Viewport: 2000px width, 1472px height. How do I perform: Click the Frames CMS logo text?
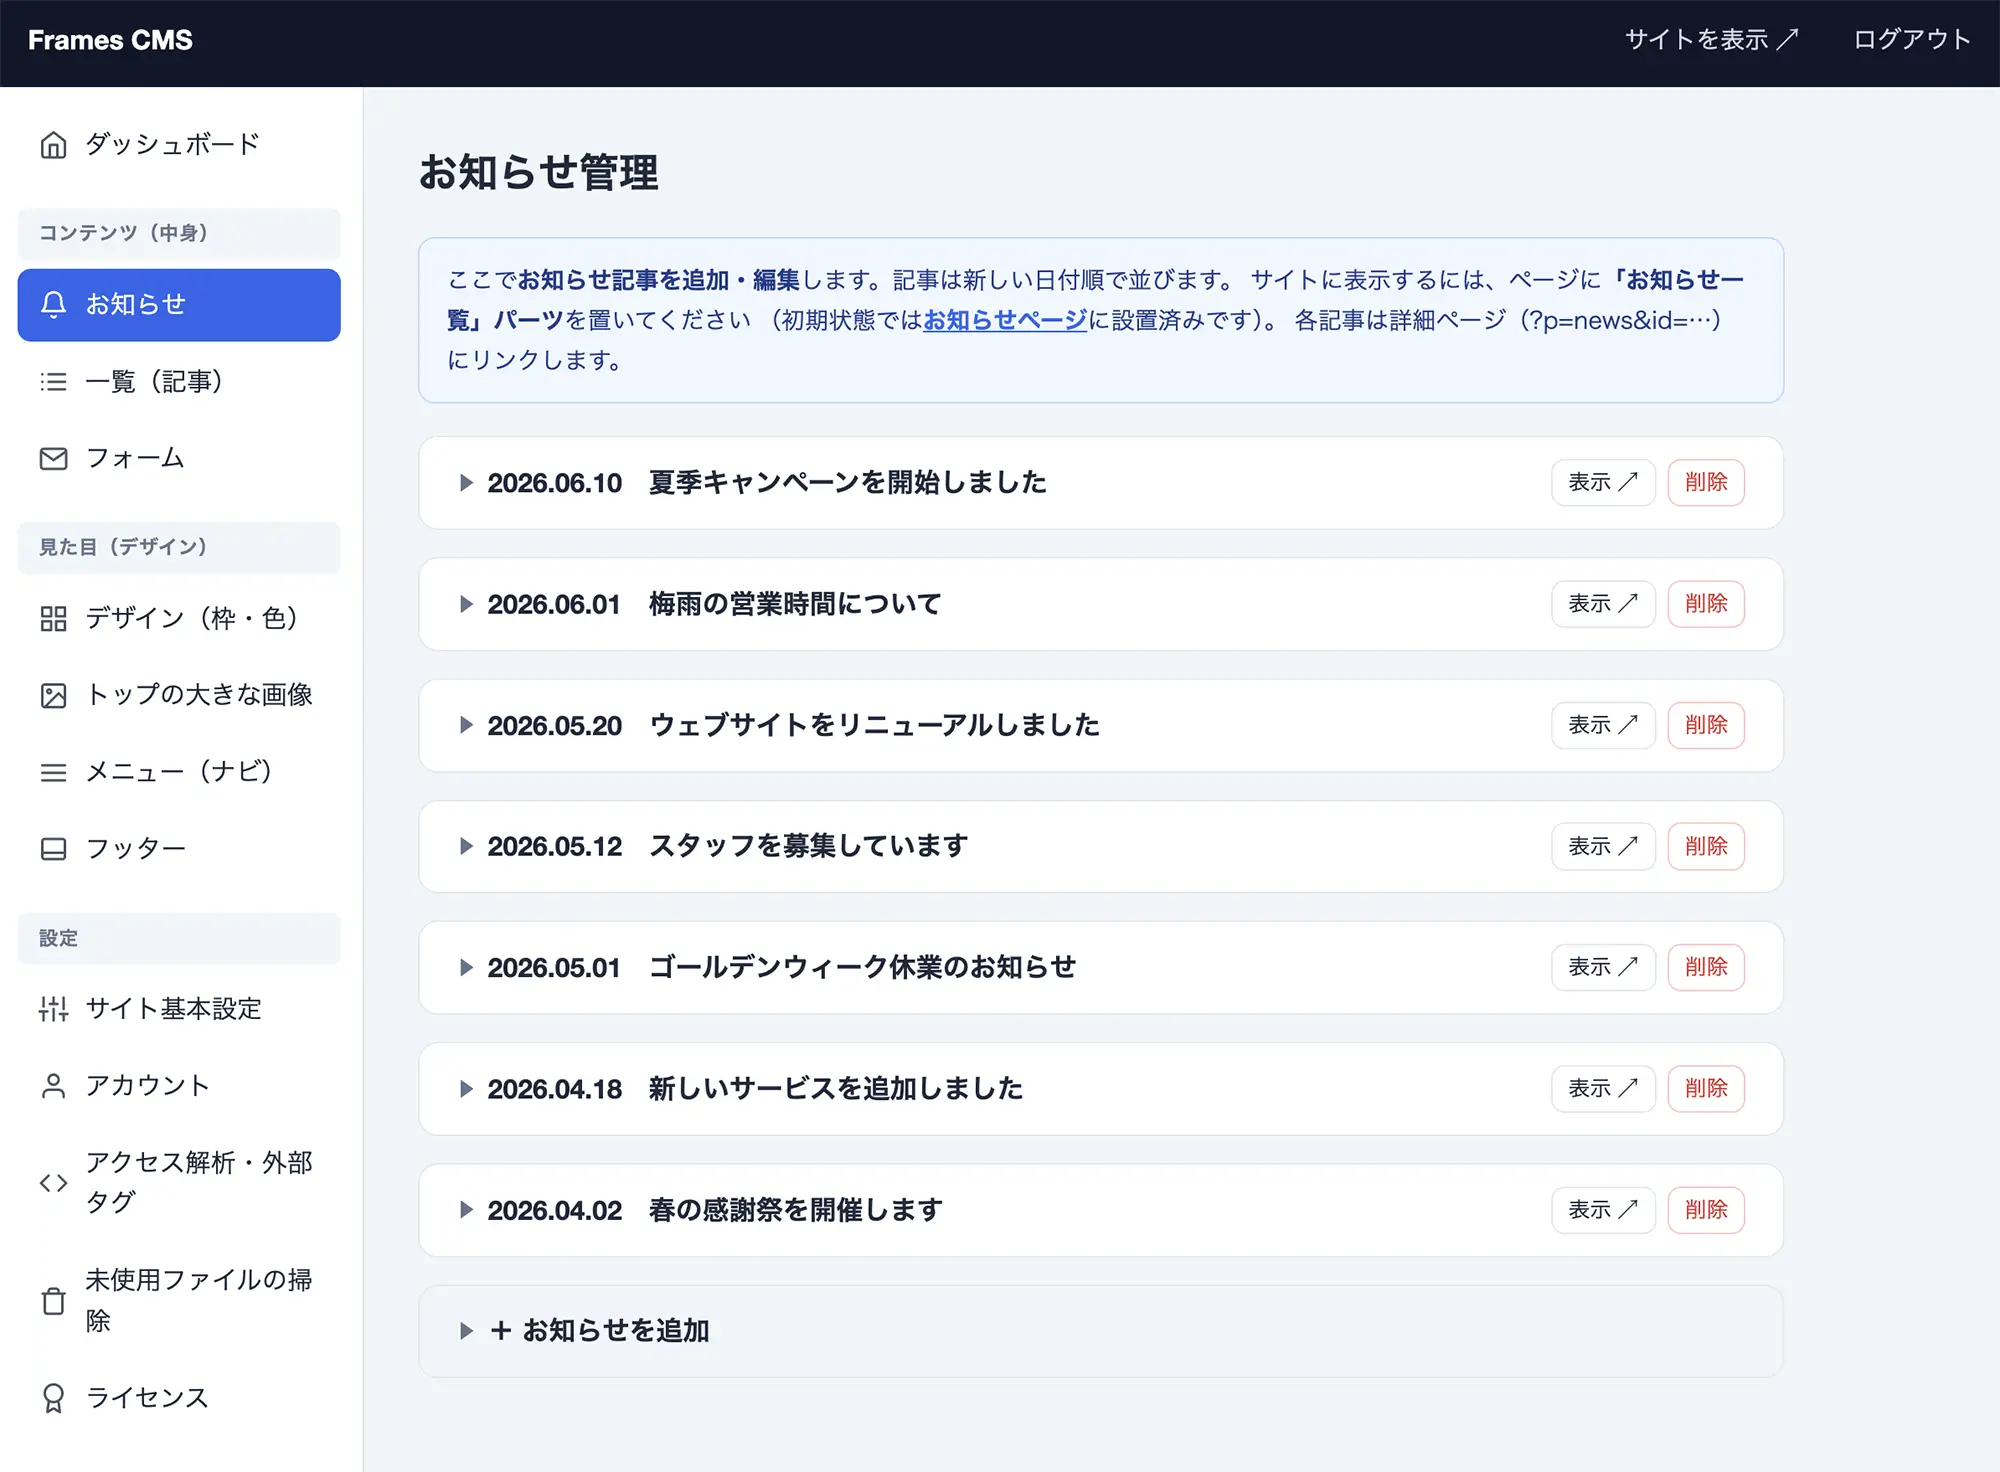pos(110,40)
